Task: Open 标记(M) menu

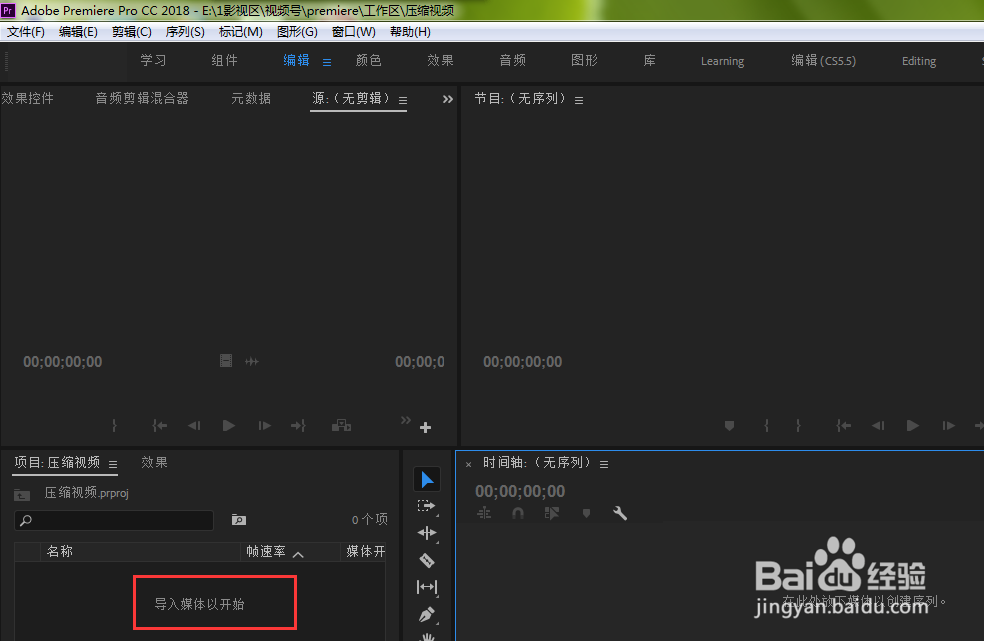Action: 240,31
